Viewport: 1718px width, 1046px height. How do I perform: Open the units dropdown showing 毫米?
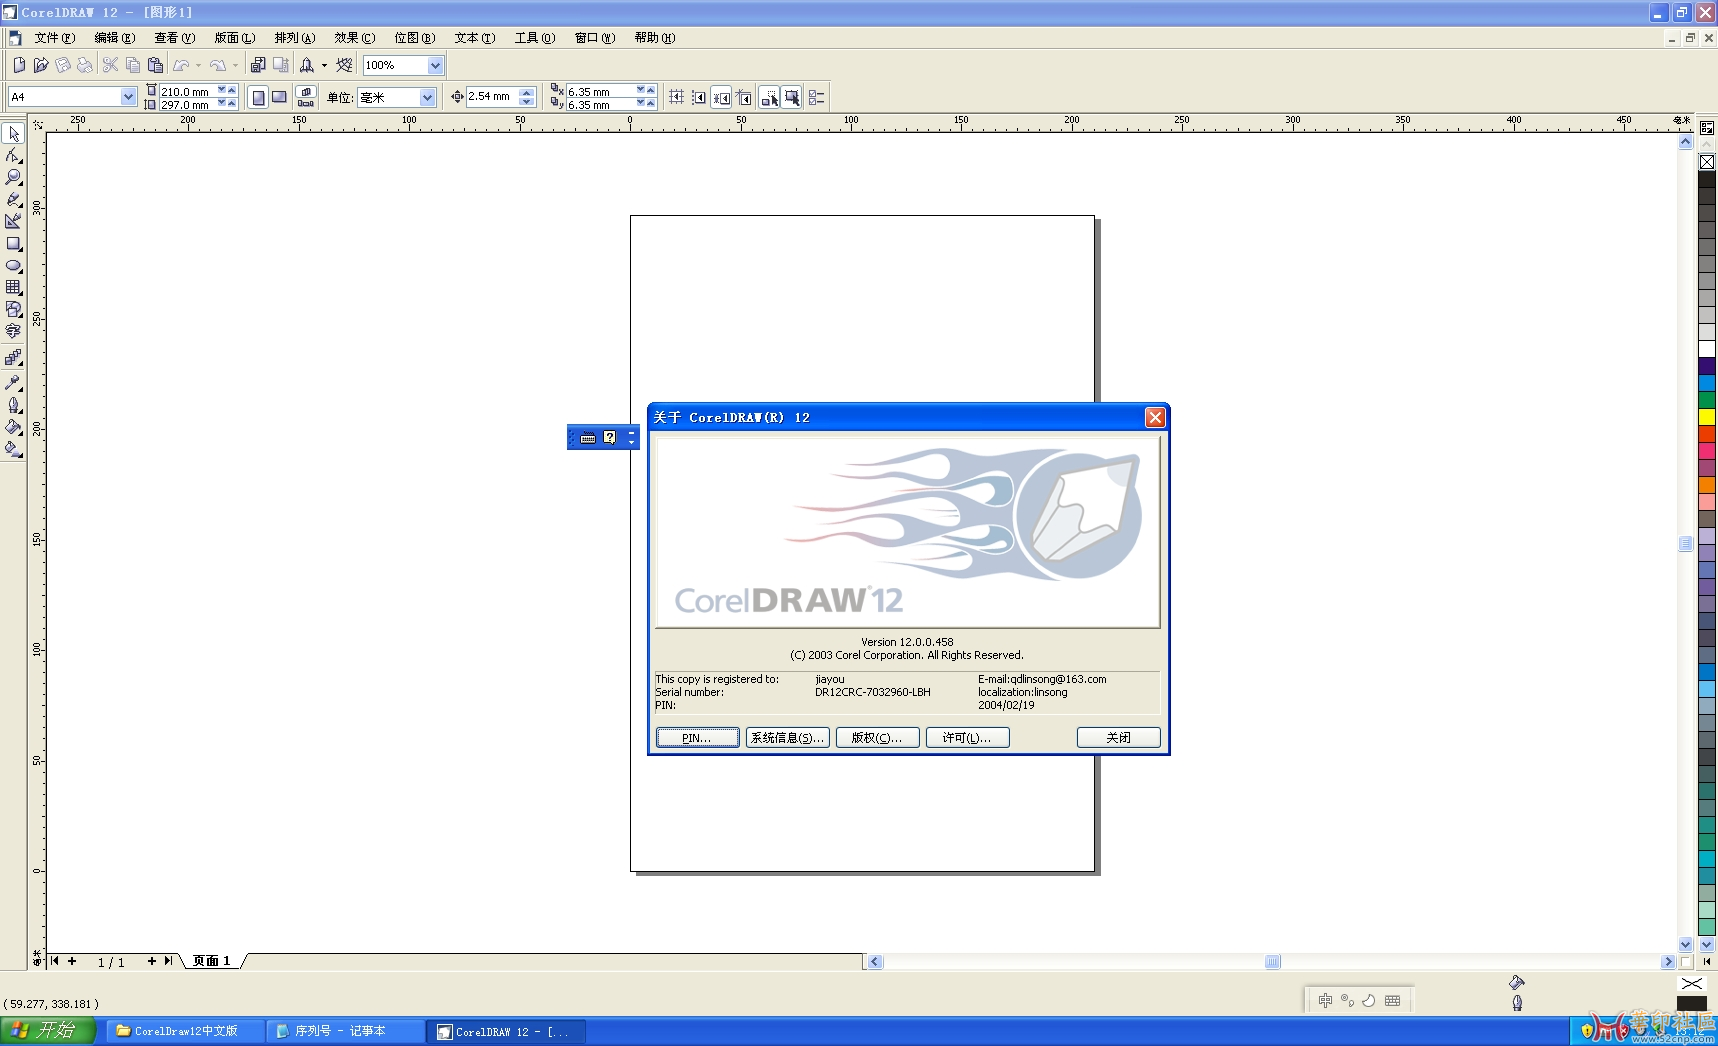pyautogui.click(x=427, y=97)
